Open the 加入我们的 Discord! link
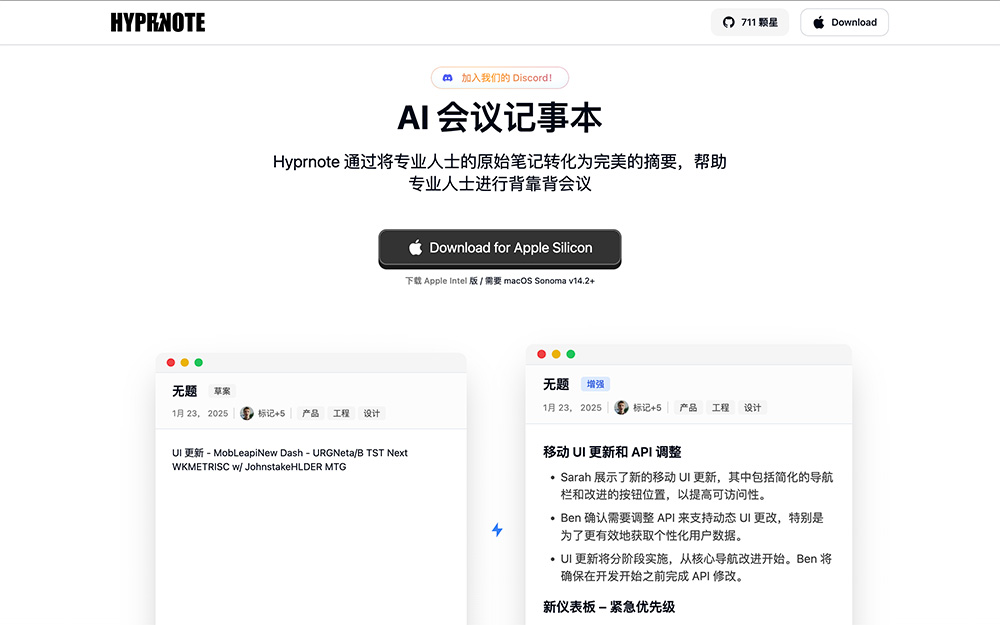 tap(499, 78)
